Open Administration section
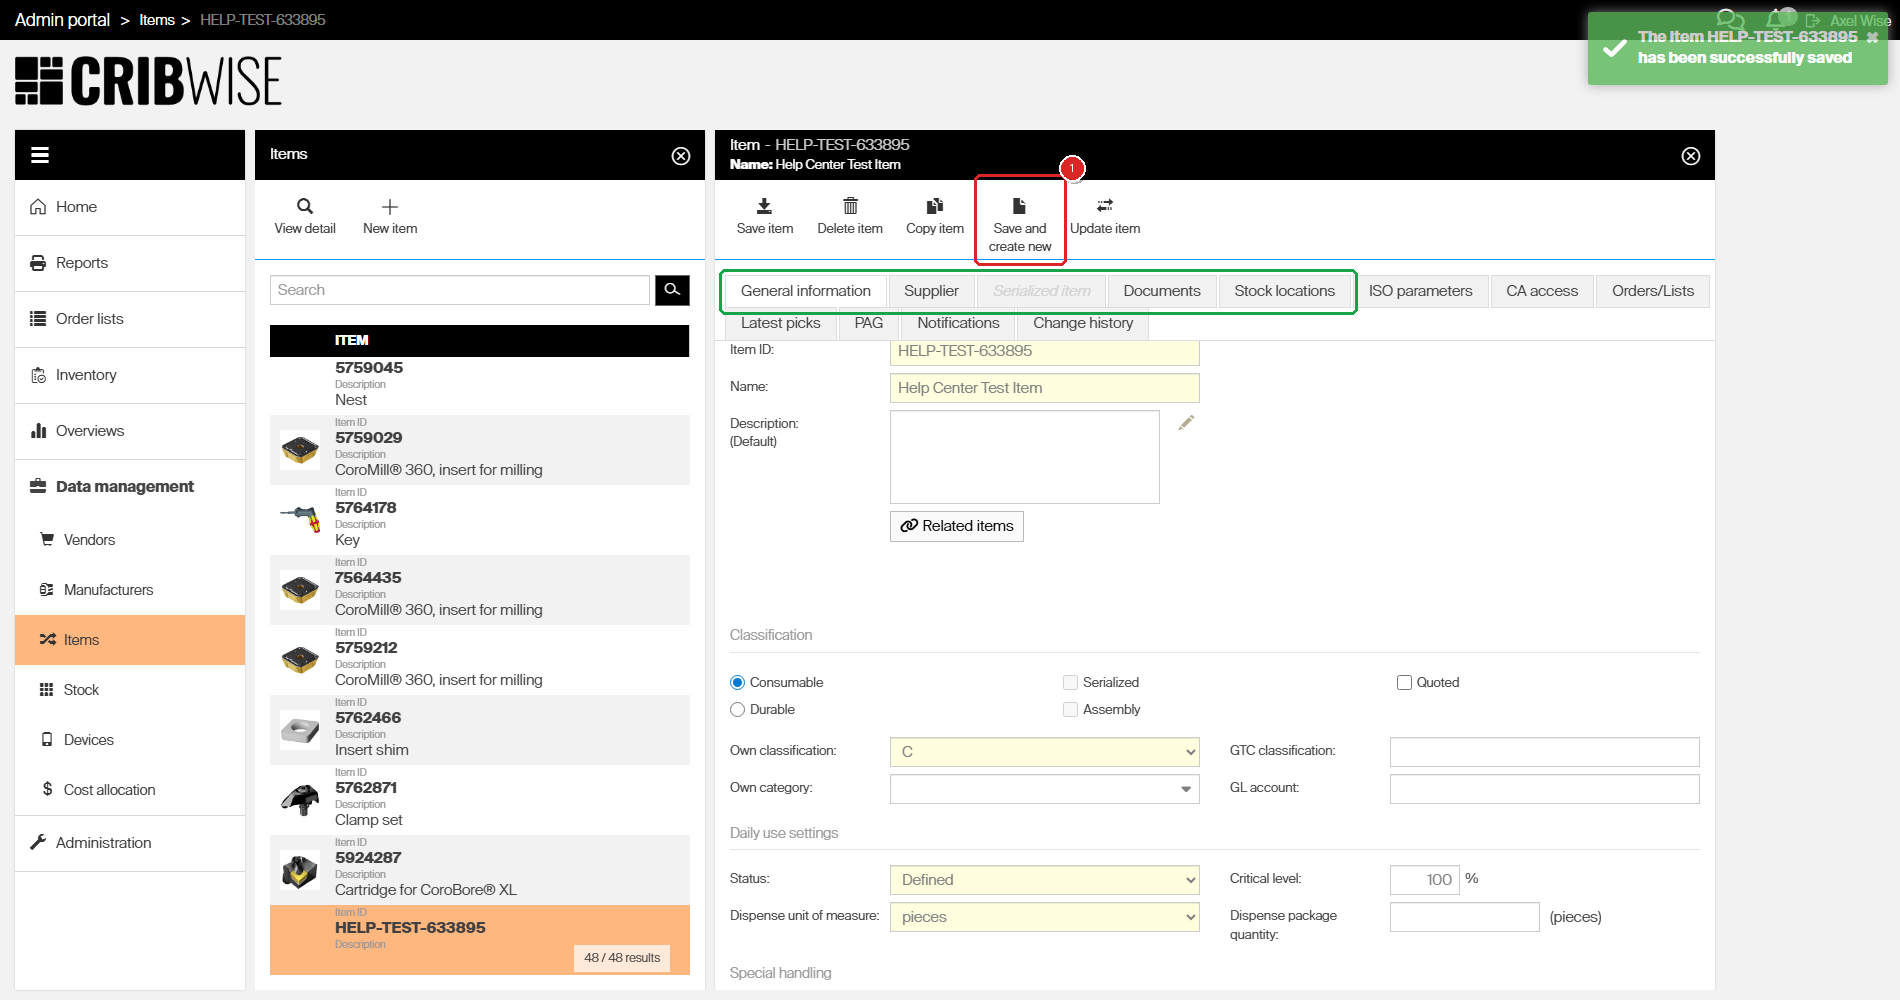Viewport: 1900px width, 1000px height. 130,843
